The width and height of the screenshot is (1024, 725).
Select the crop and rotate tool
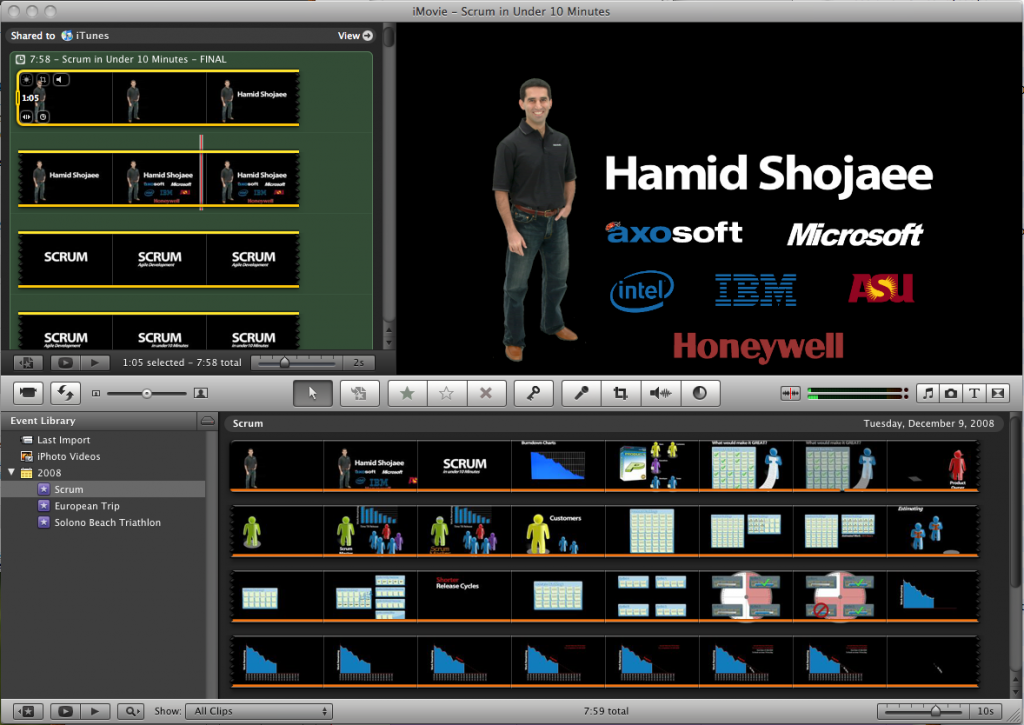pyautogui.click(x=620, y=393)
